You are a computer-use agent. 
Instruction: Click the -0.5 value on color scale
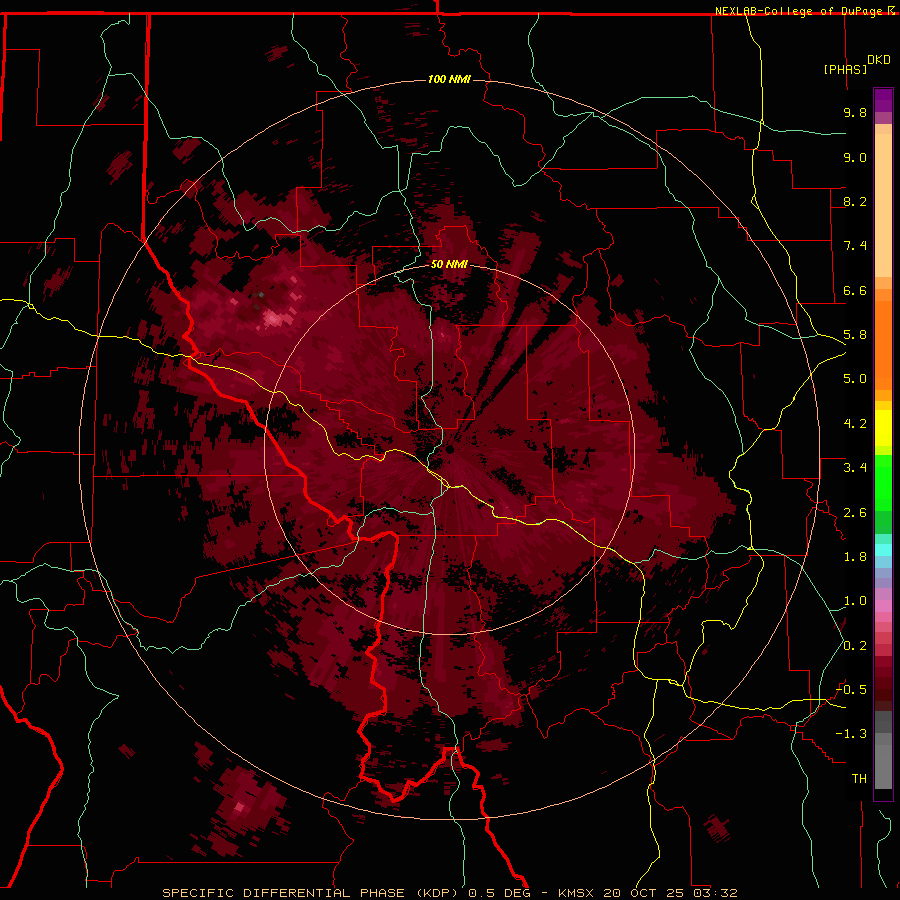[851, 690]
